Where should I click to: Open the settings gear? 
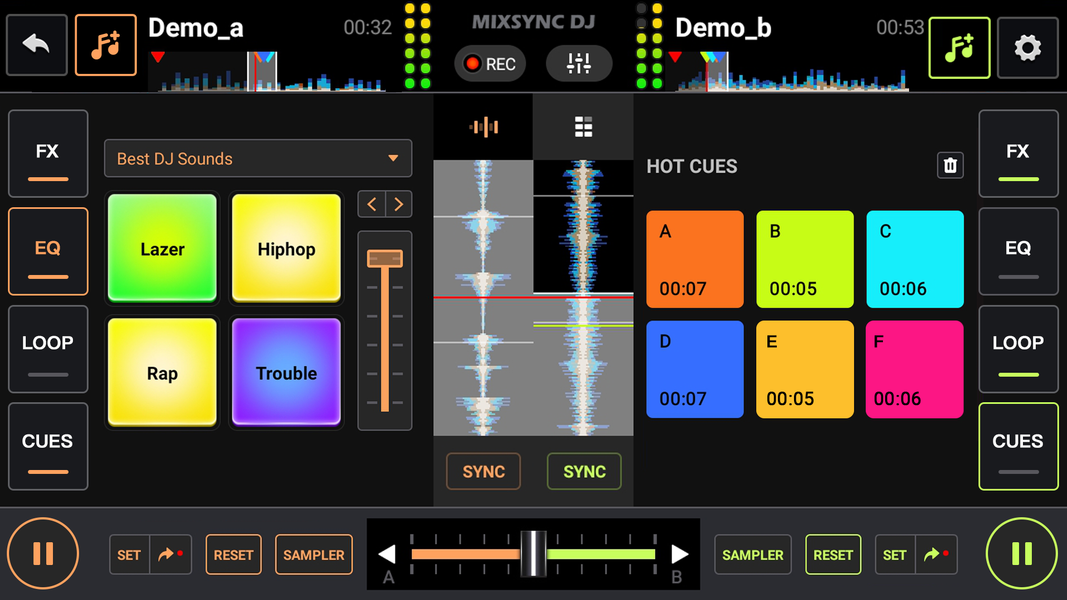point(1027,47)
